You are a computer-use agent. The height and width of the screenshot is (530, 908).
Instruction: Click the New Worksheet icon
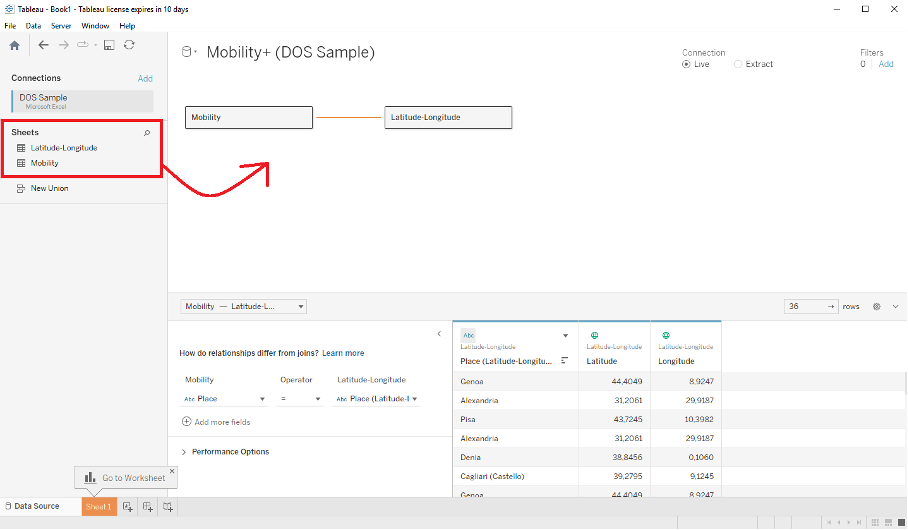pos(128,507)
